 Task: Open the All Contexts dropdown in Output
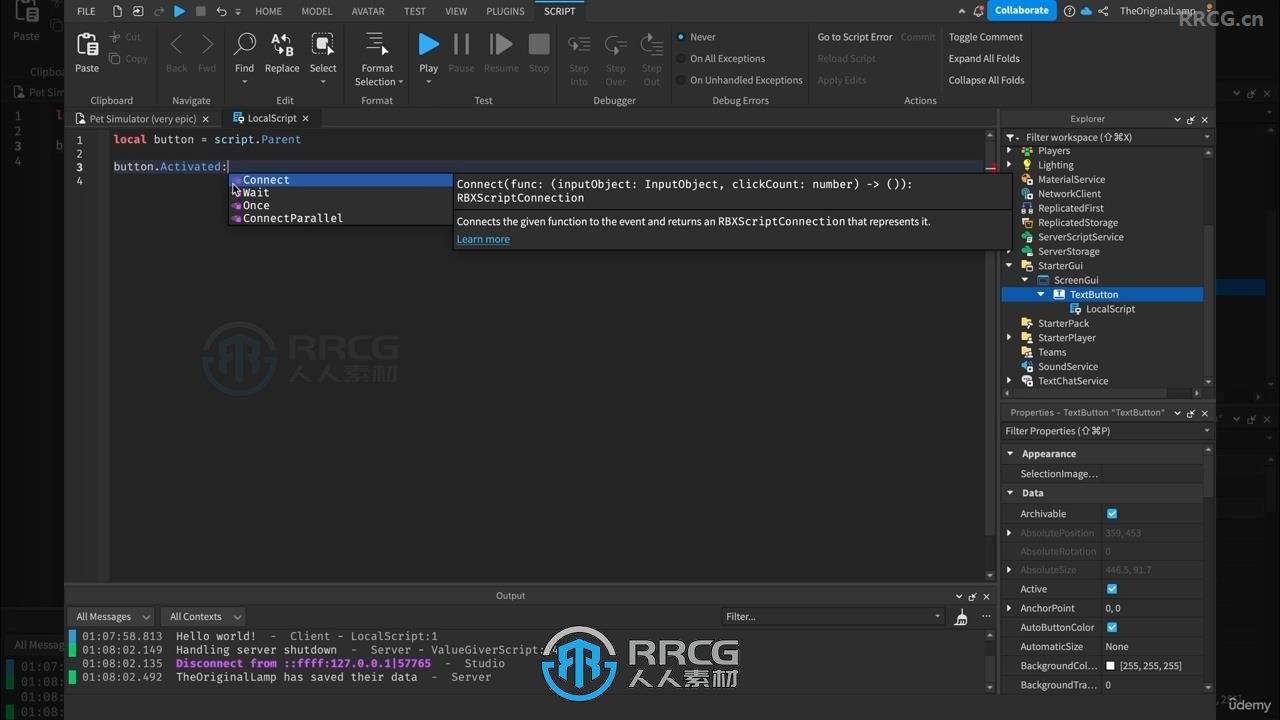[203, 617]
